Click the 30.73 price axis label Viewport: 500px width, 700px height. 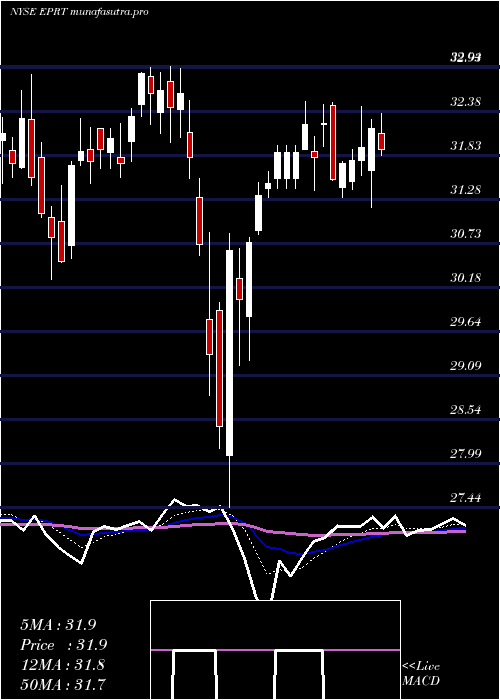point(466,233)
